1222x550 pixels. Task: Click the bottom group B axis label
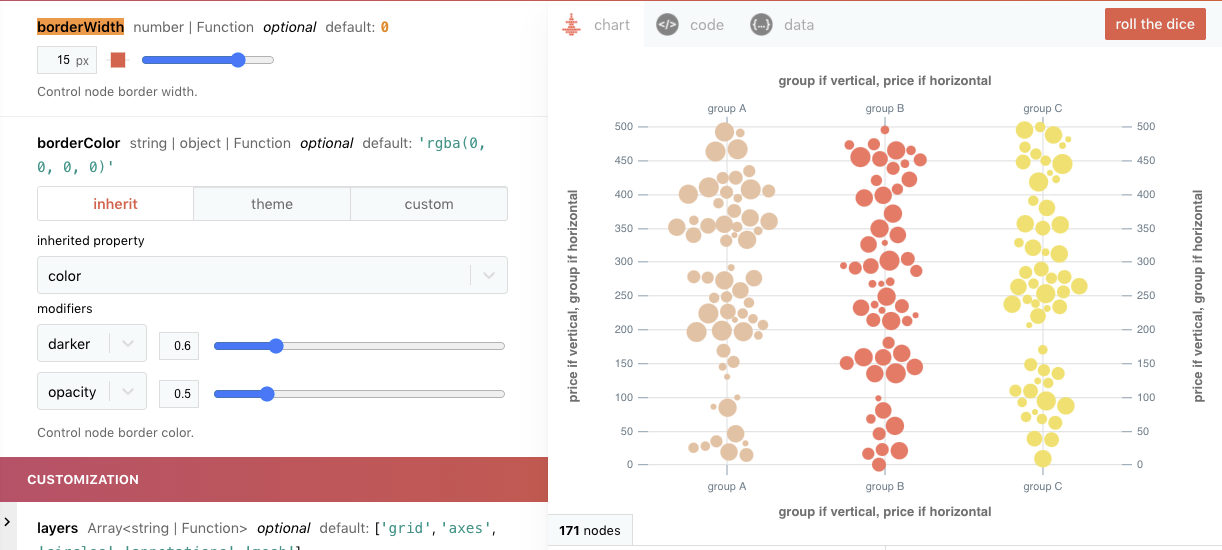coord(885,486)
